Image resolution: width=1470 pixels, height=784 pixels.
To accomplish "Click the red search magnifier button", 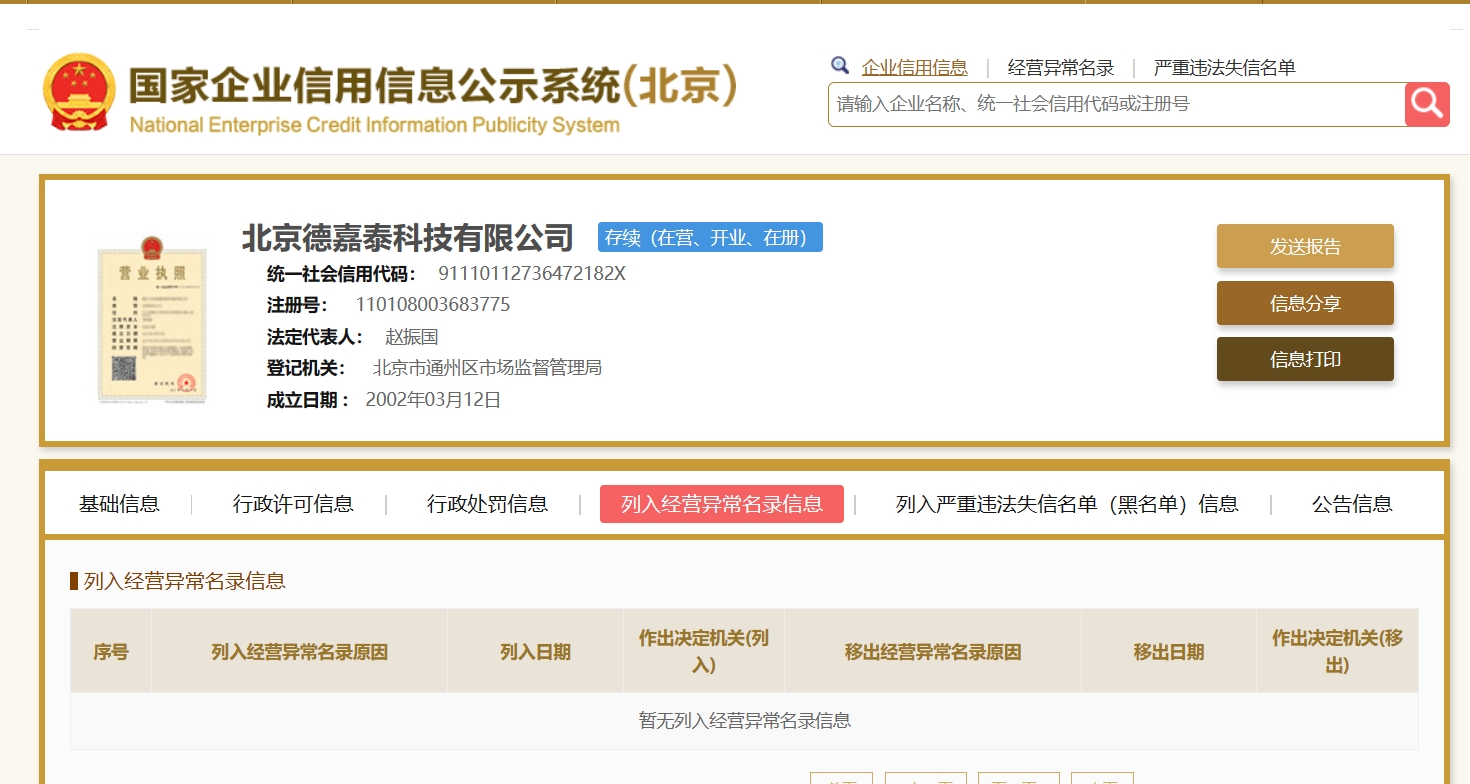I will pos(1427,104).
